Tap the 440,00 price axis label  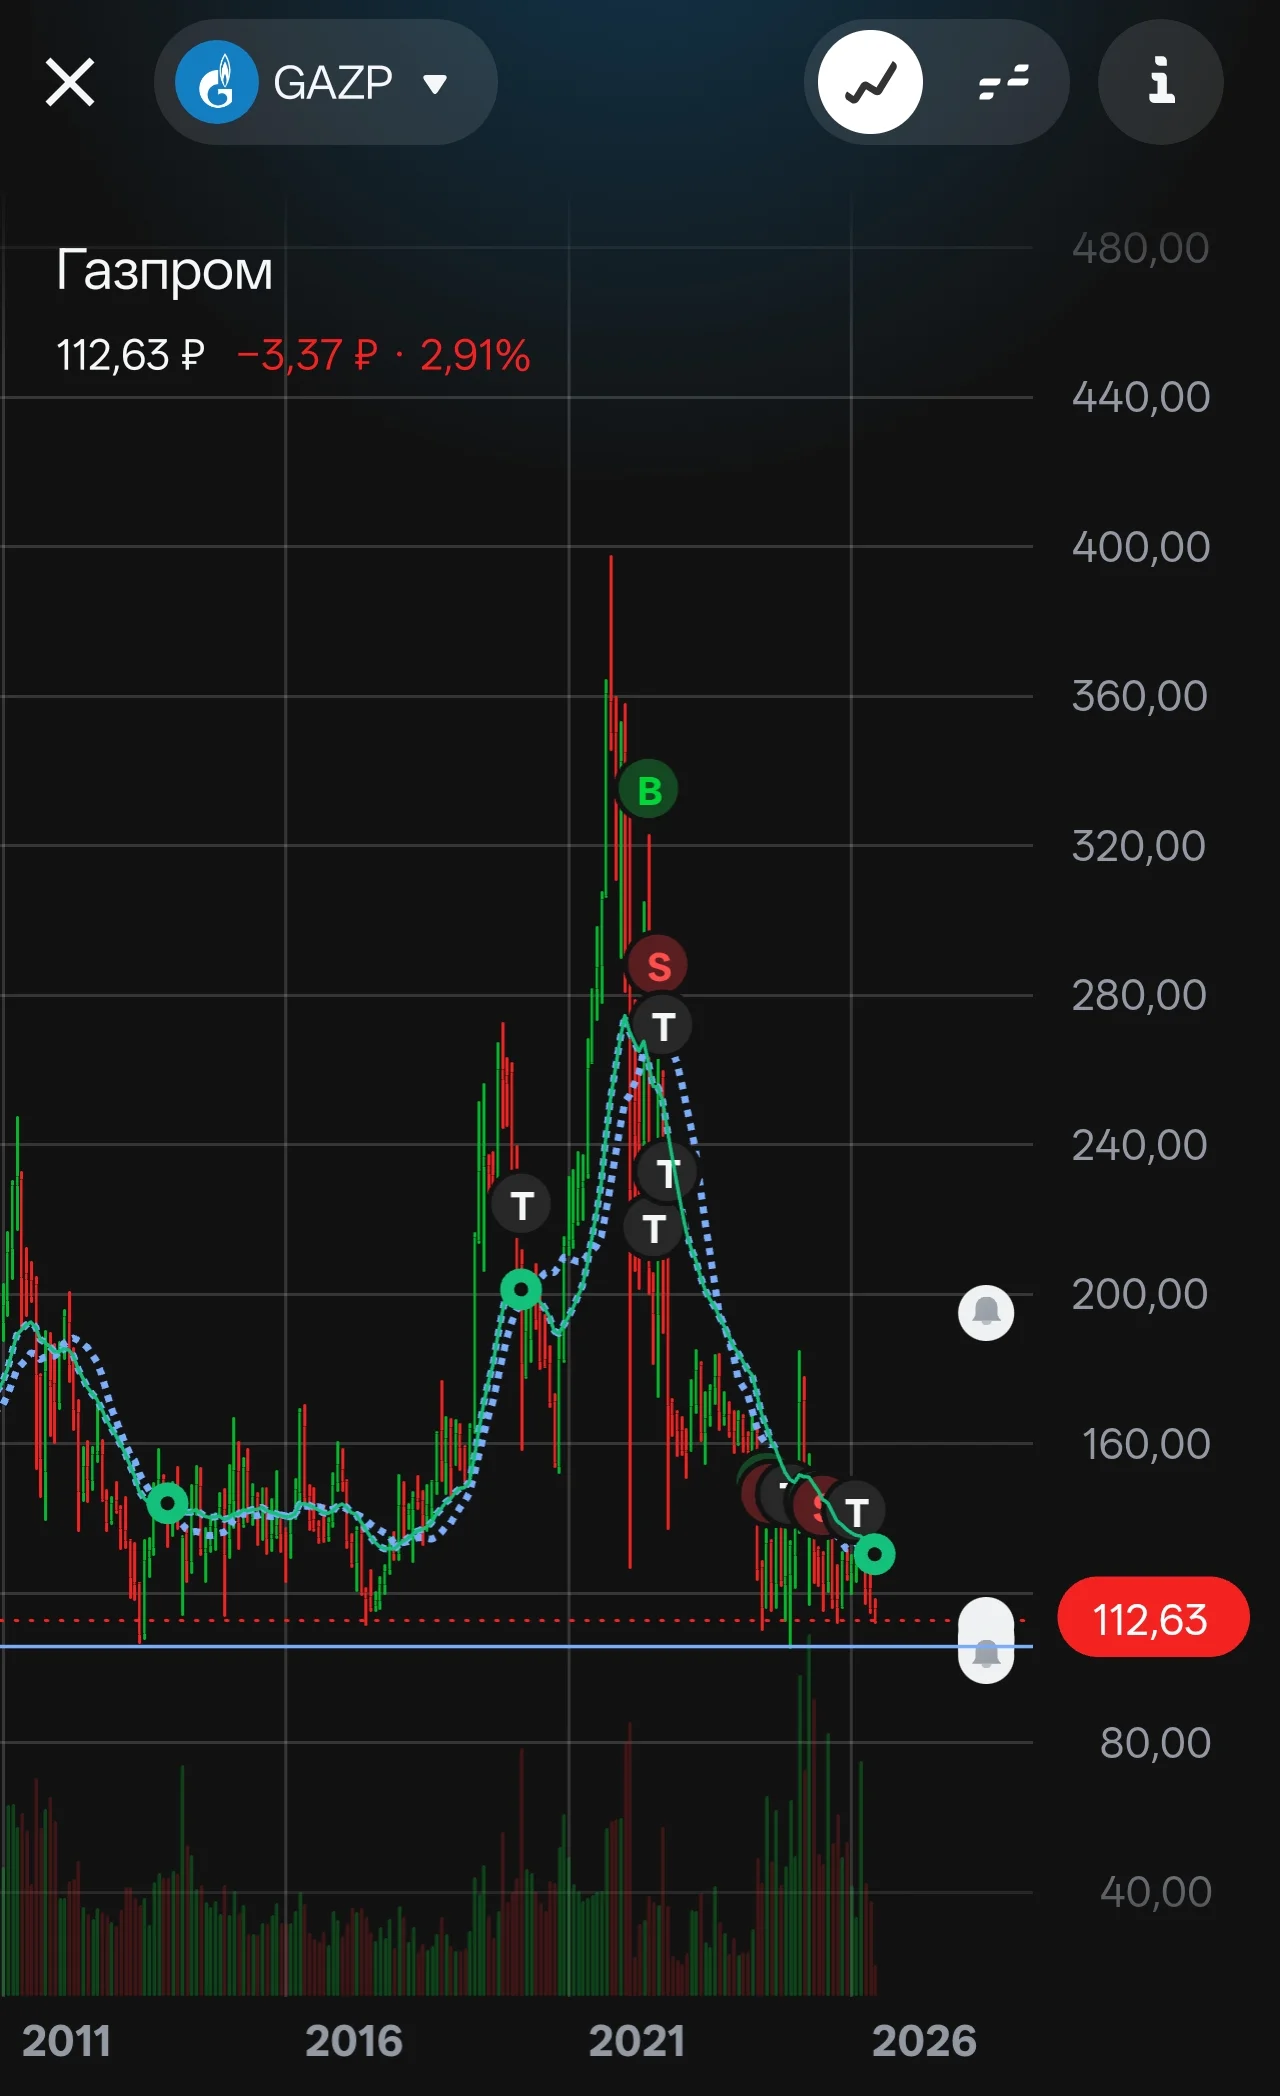(x=1141, y=397)
